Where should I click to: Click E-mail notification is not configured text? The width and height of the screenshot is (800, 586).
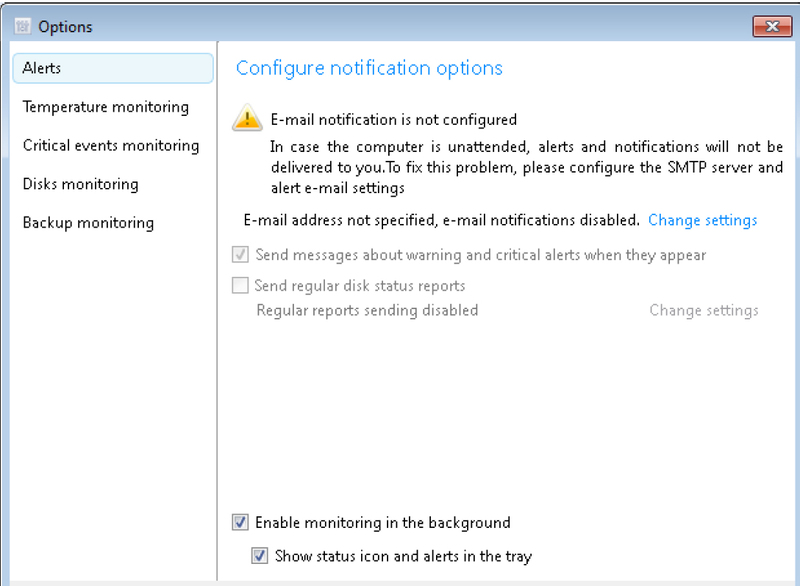(x=393, y=120)
